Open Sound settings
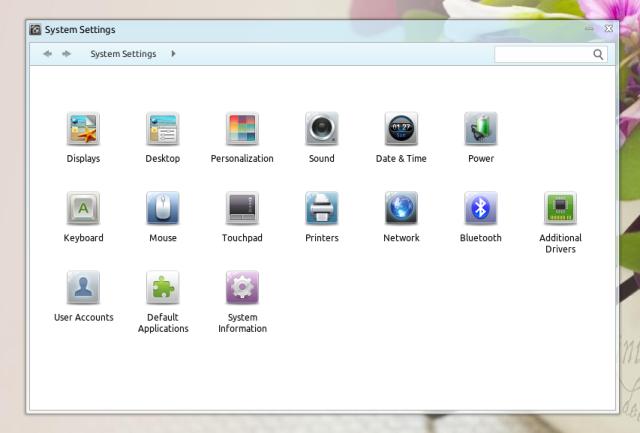This screenshot has height=433, width=640. 321,129
